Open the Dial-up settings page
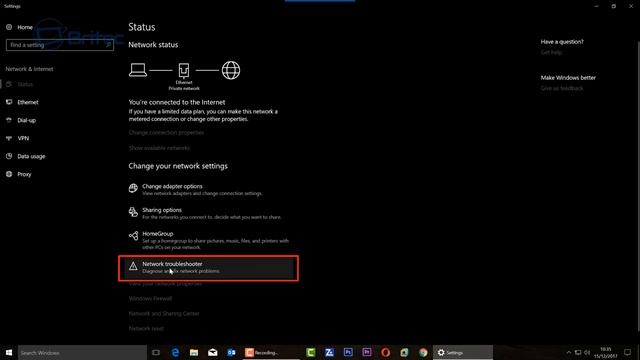The image size is (640, 360). [27, 120]
